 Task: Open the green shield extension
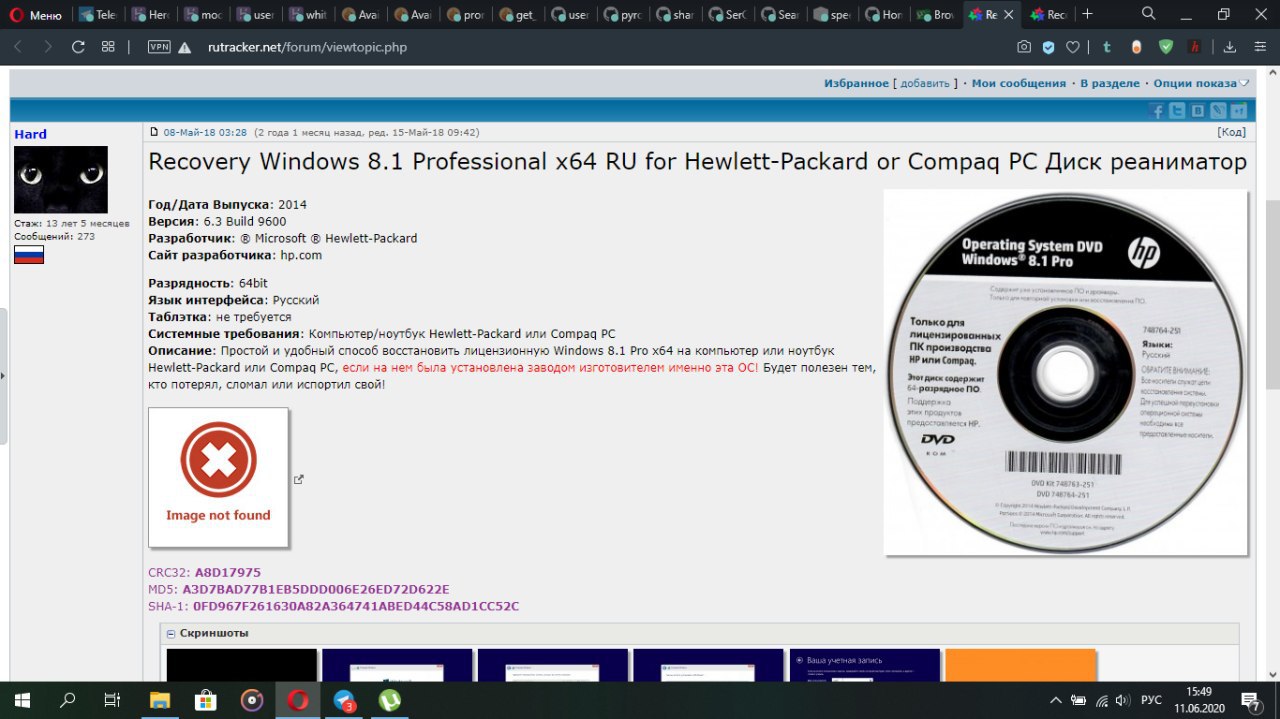[1166, 47]
